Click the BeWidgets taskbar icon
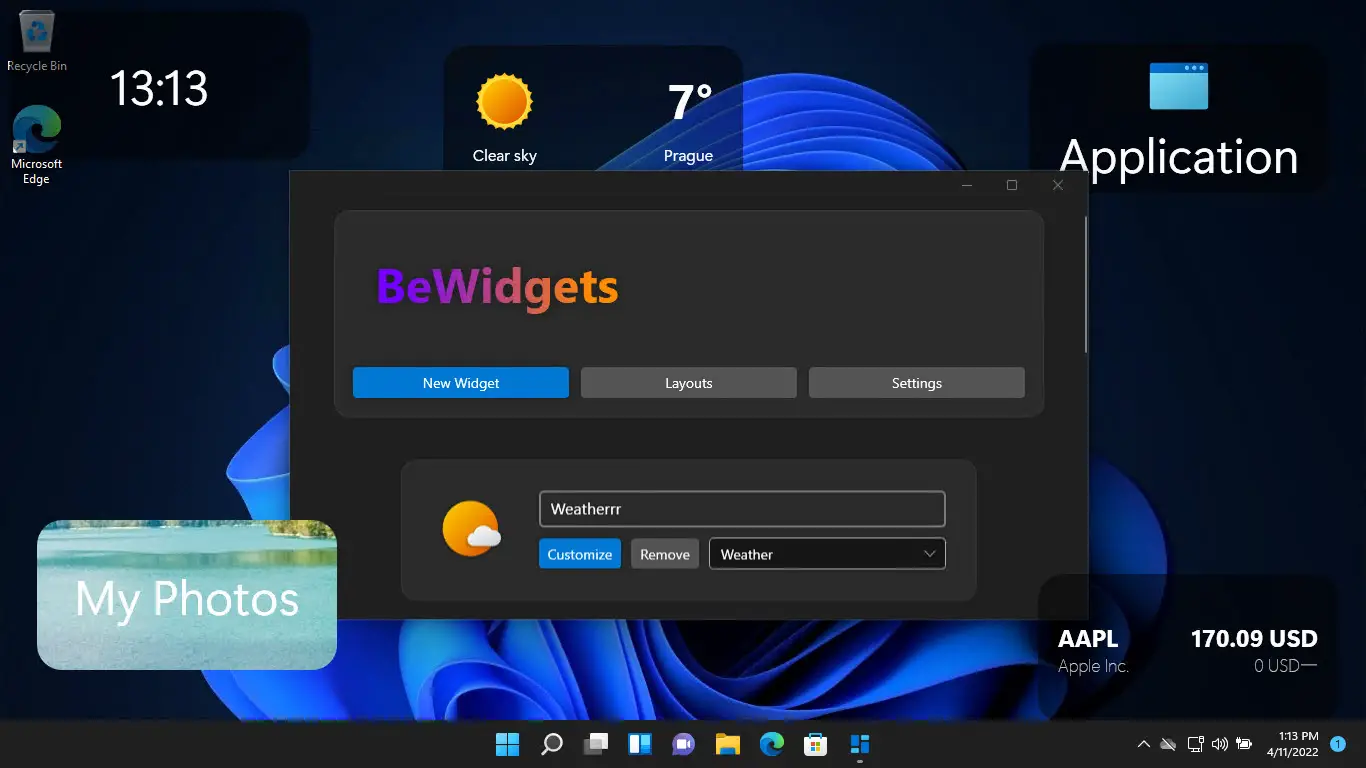1366x768 pixels. pyautogui.click(x=859, y=744)
